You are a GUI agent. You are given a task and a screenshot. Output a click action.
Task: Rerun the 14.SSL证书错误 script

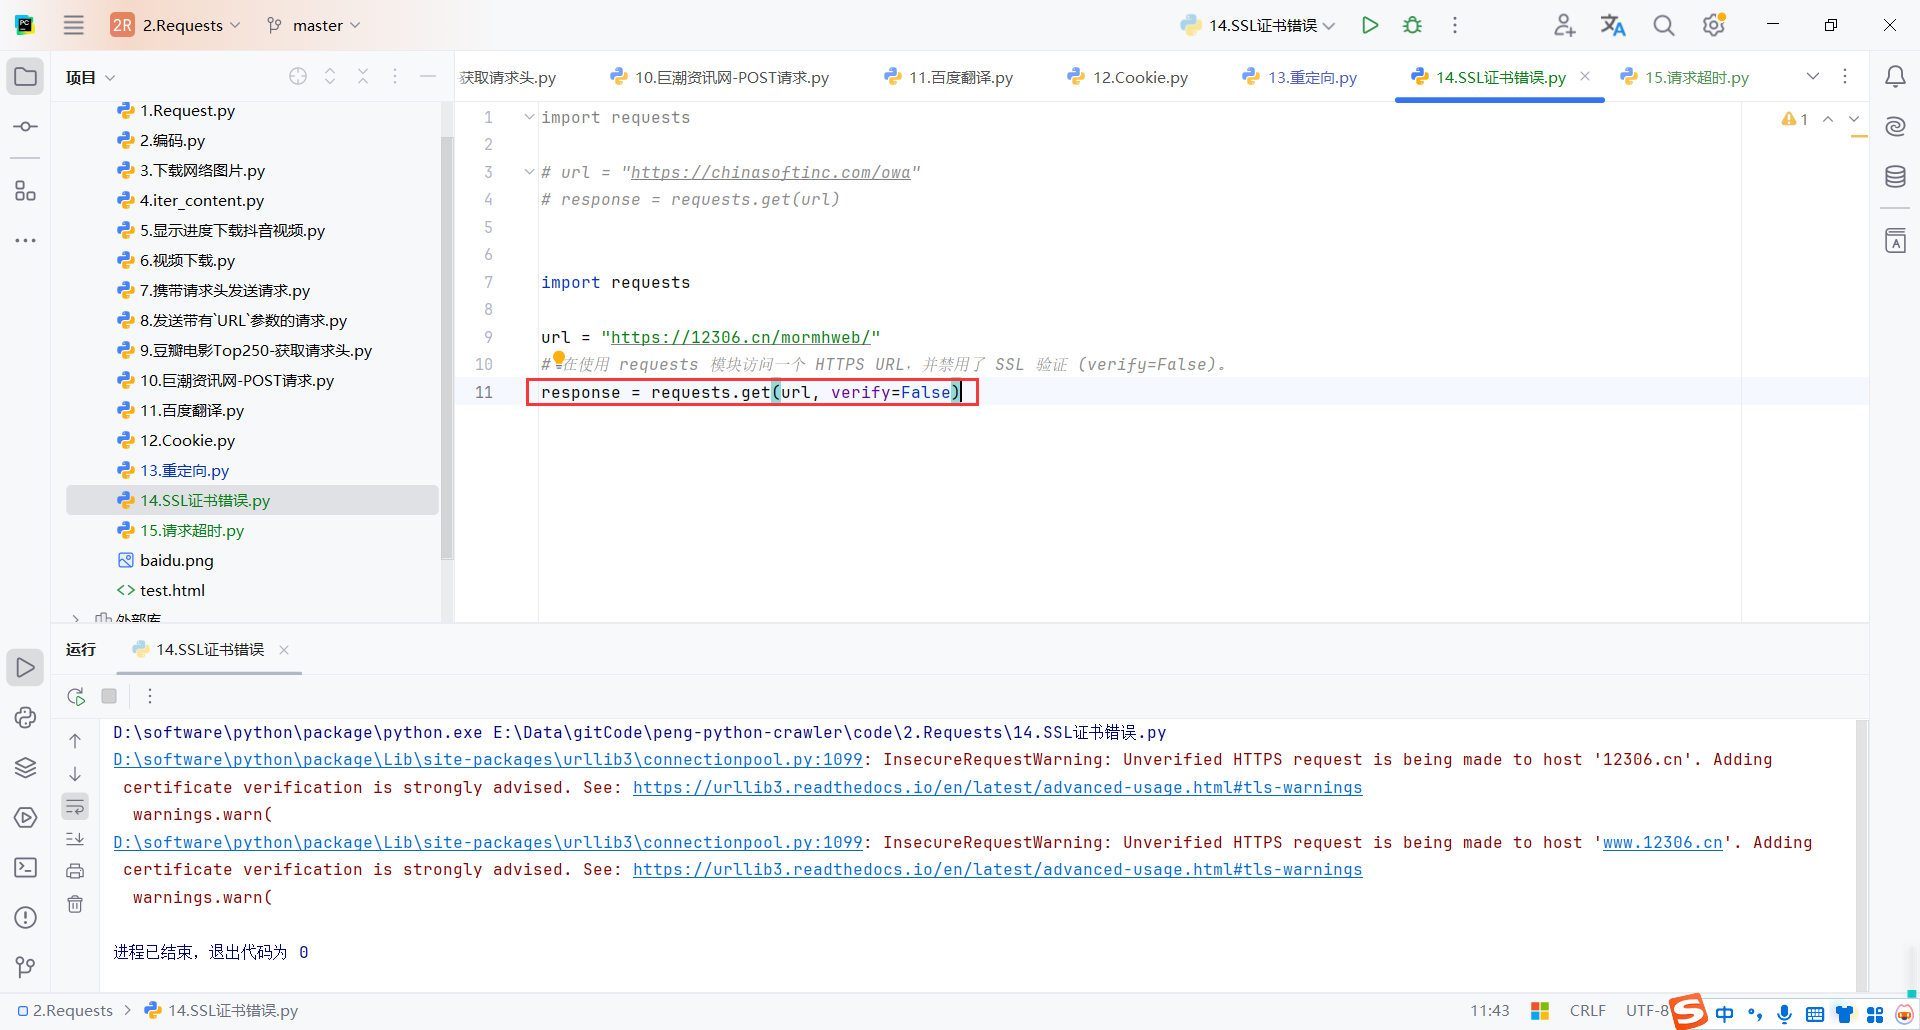[76, 696]
